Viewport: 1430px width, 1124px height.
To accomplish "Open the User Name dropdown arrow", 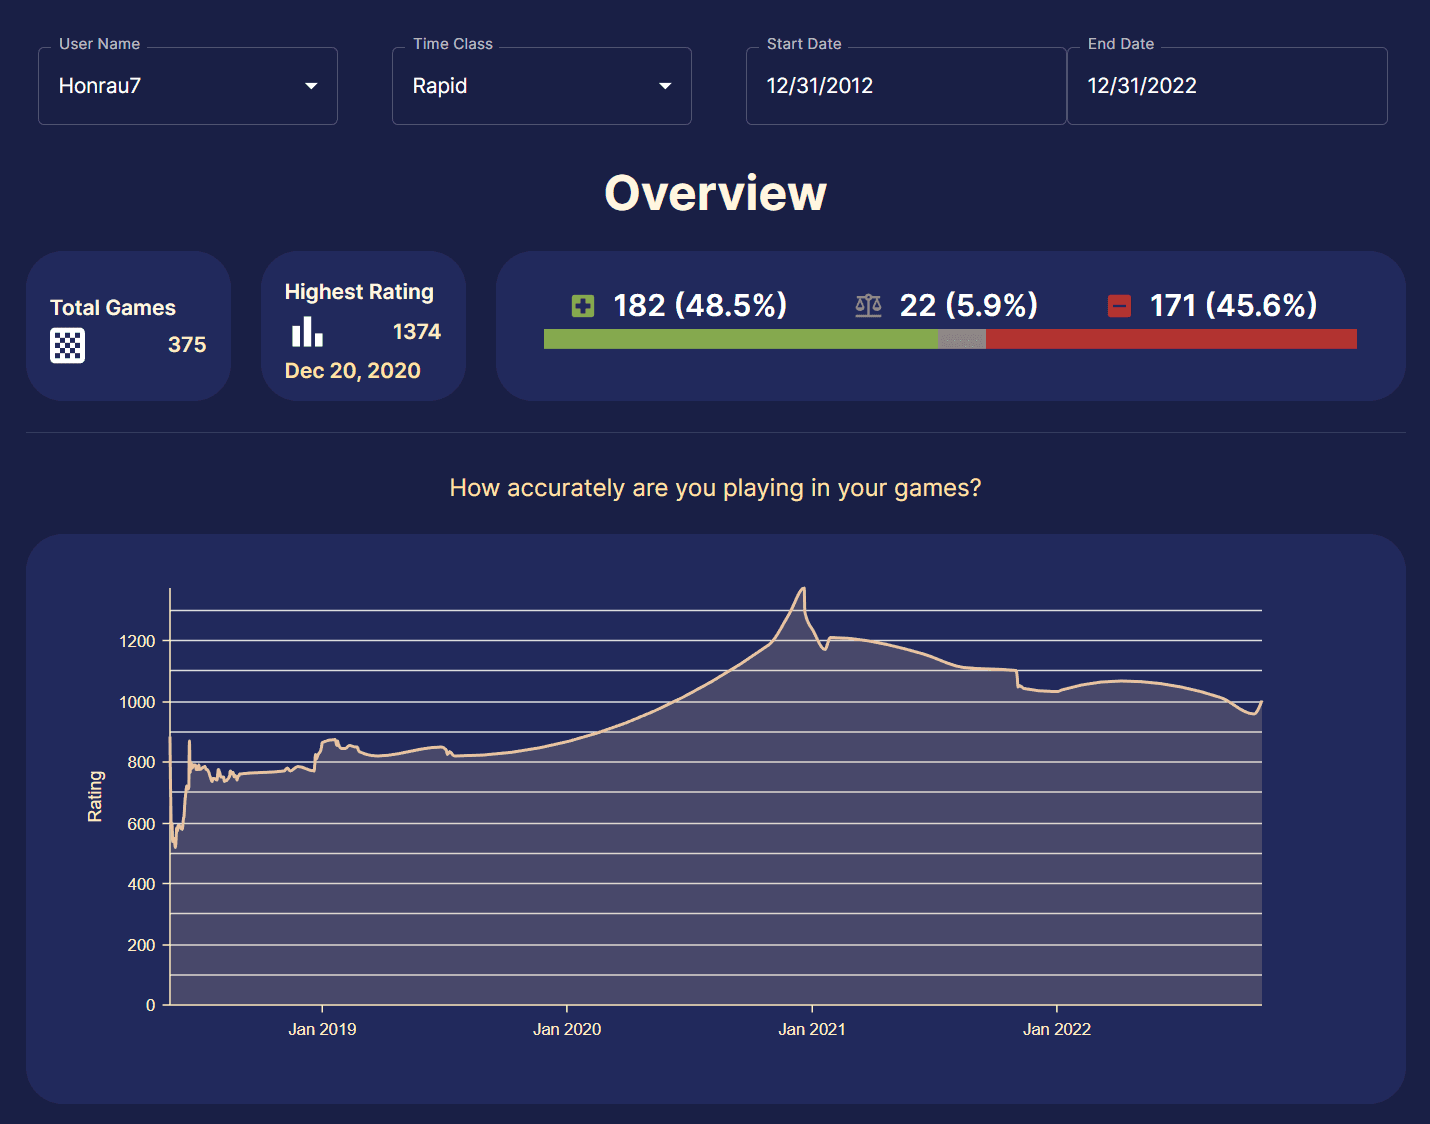I will click(x=311, y=86).
